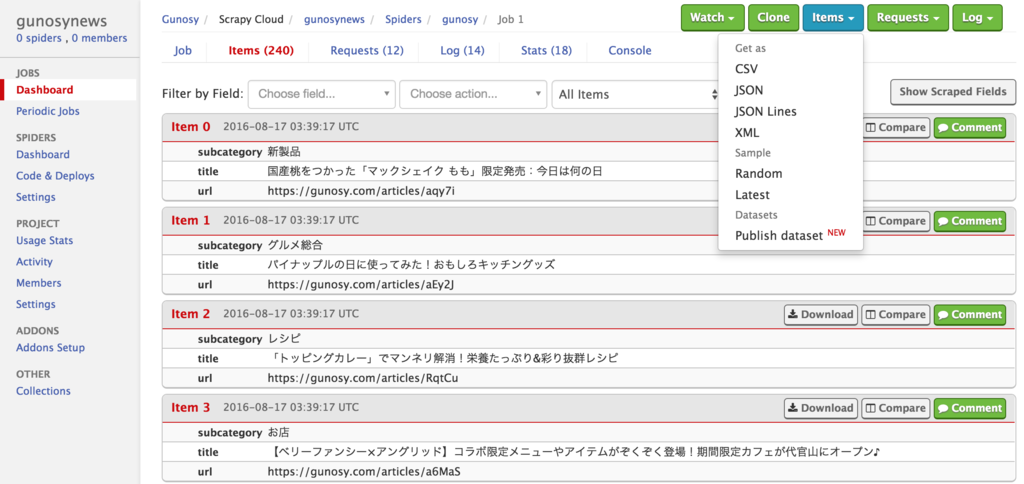Image resolution: width=1024 pixels, height=484 pixels.
Task: Switch to the Items (240) tab
Action: coord(261,50)
